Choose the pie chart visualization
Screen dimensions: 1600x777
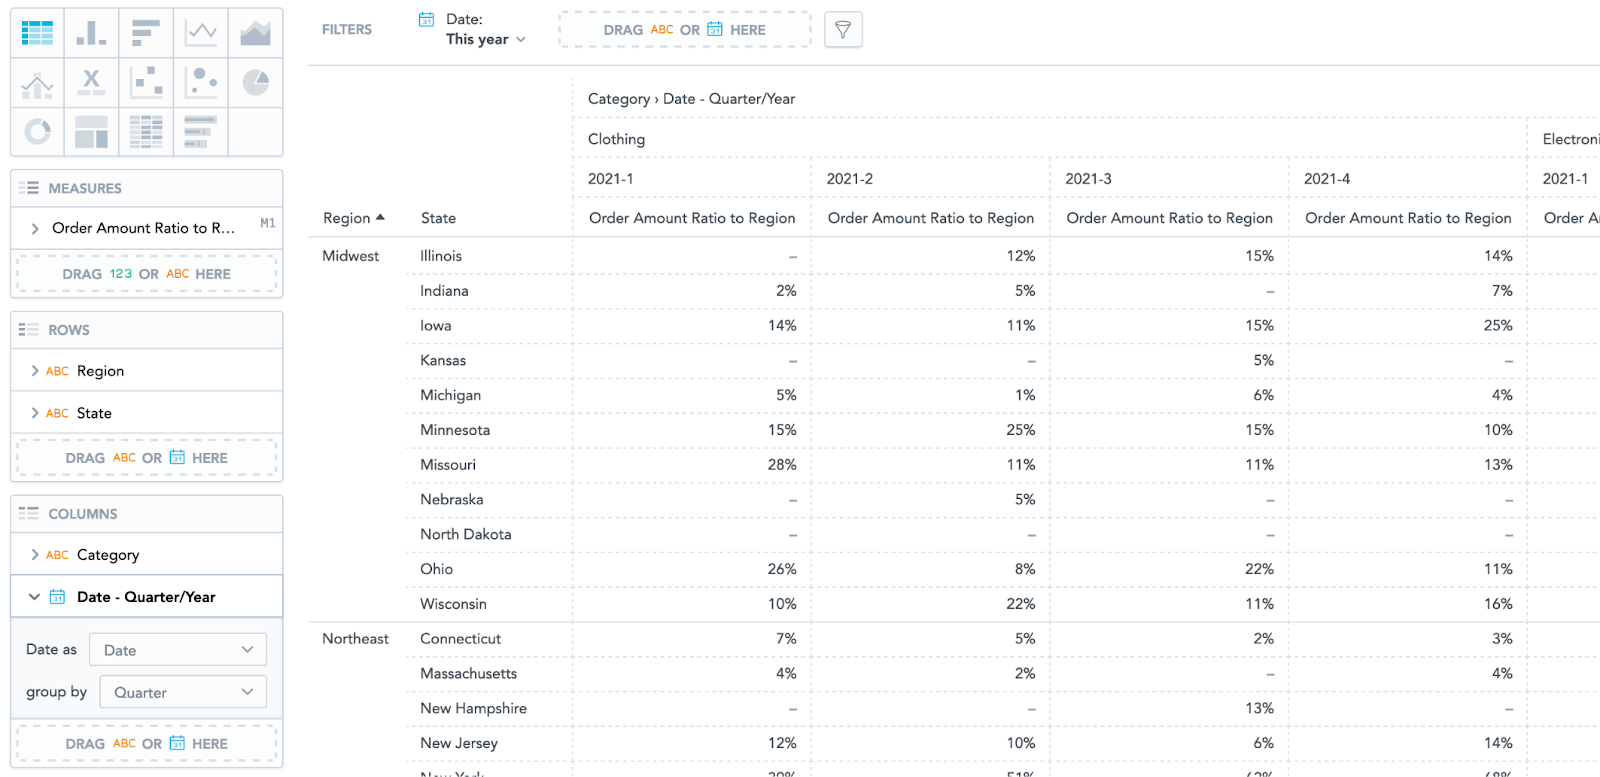tap(255, 82)
